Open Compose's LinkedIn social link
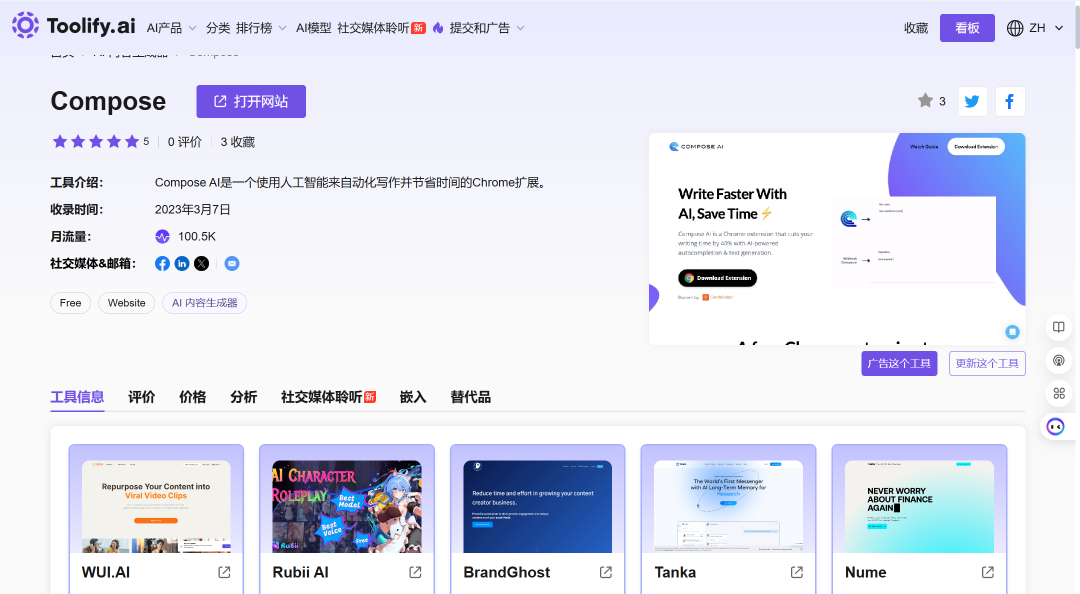The height and width of the screenshot is (594, 1080). tap(182, 263)
